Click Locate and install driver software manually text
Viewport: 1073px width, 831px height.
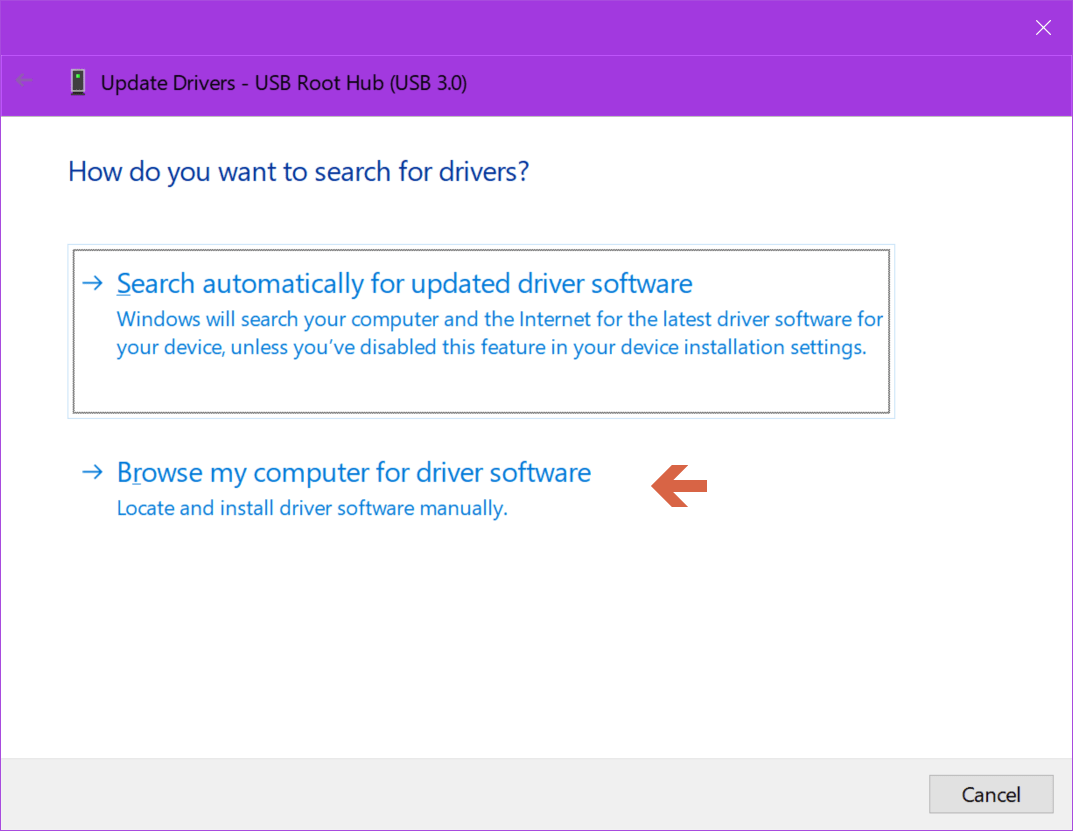pyautogui.click(x=313, y=508)
